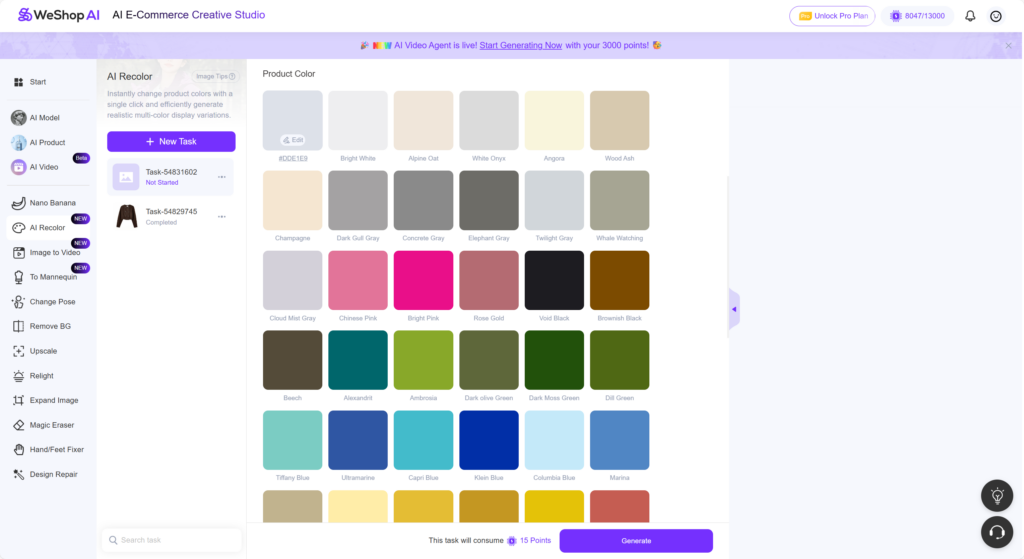
Task: Pick the Chinese Pink swatch
Action: pos(358,280)
